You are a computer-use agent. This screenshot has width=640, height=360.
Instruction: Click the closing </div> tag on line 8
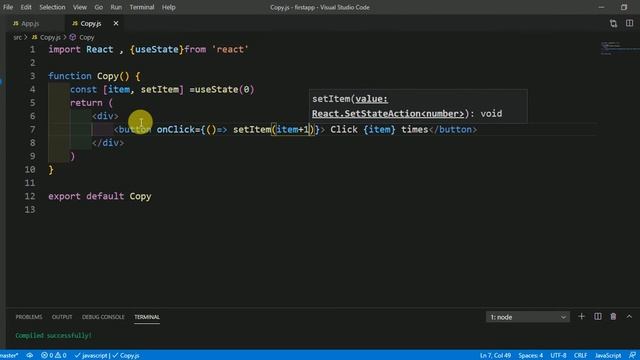click(x=108, y=143)
